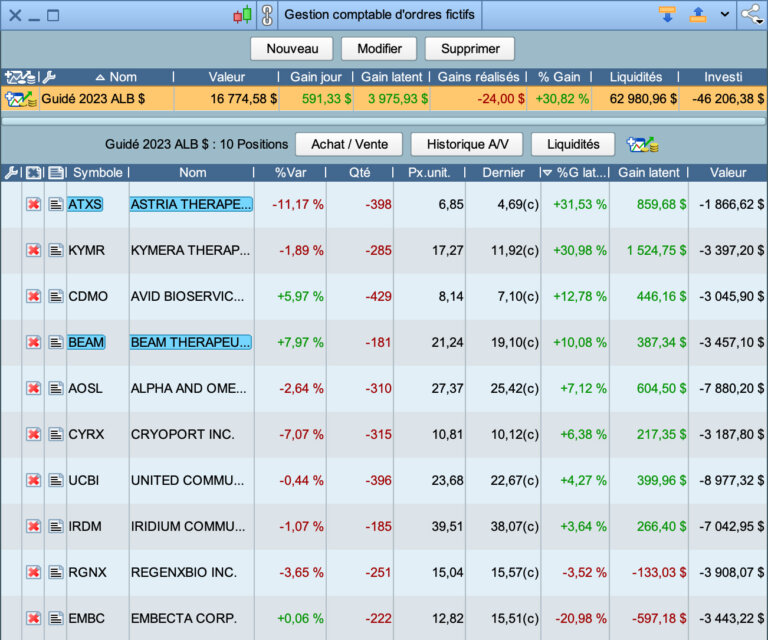Click the chain link icon in title bar
Viewport: 768px width, 640px height.
point(267,15)
